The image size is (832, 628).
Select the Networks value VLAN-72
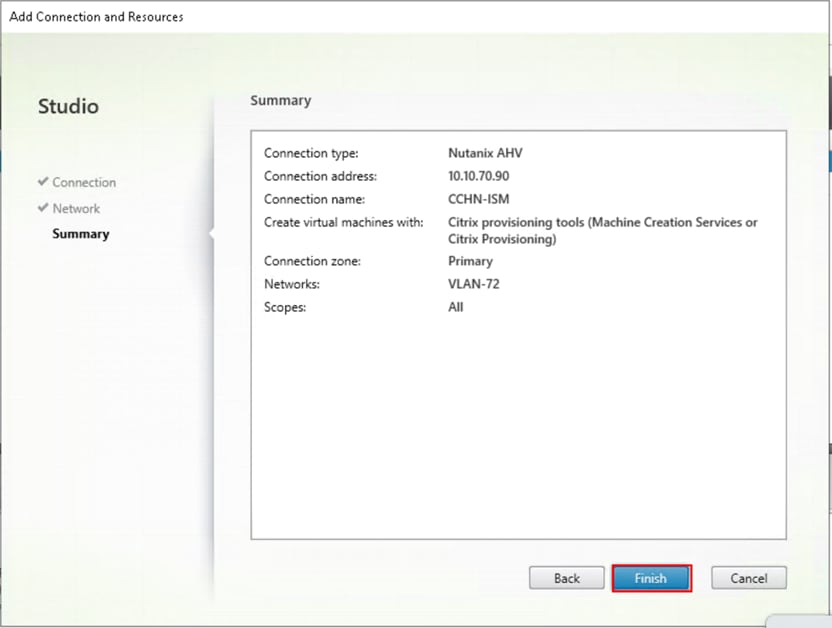click(473, 284)
